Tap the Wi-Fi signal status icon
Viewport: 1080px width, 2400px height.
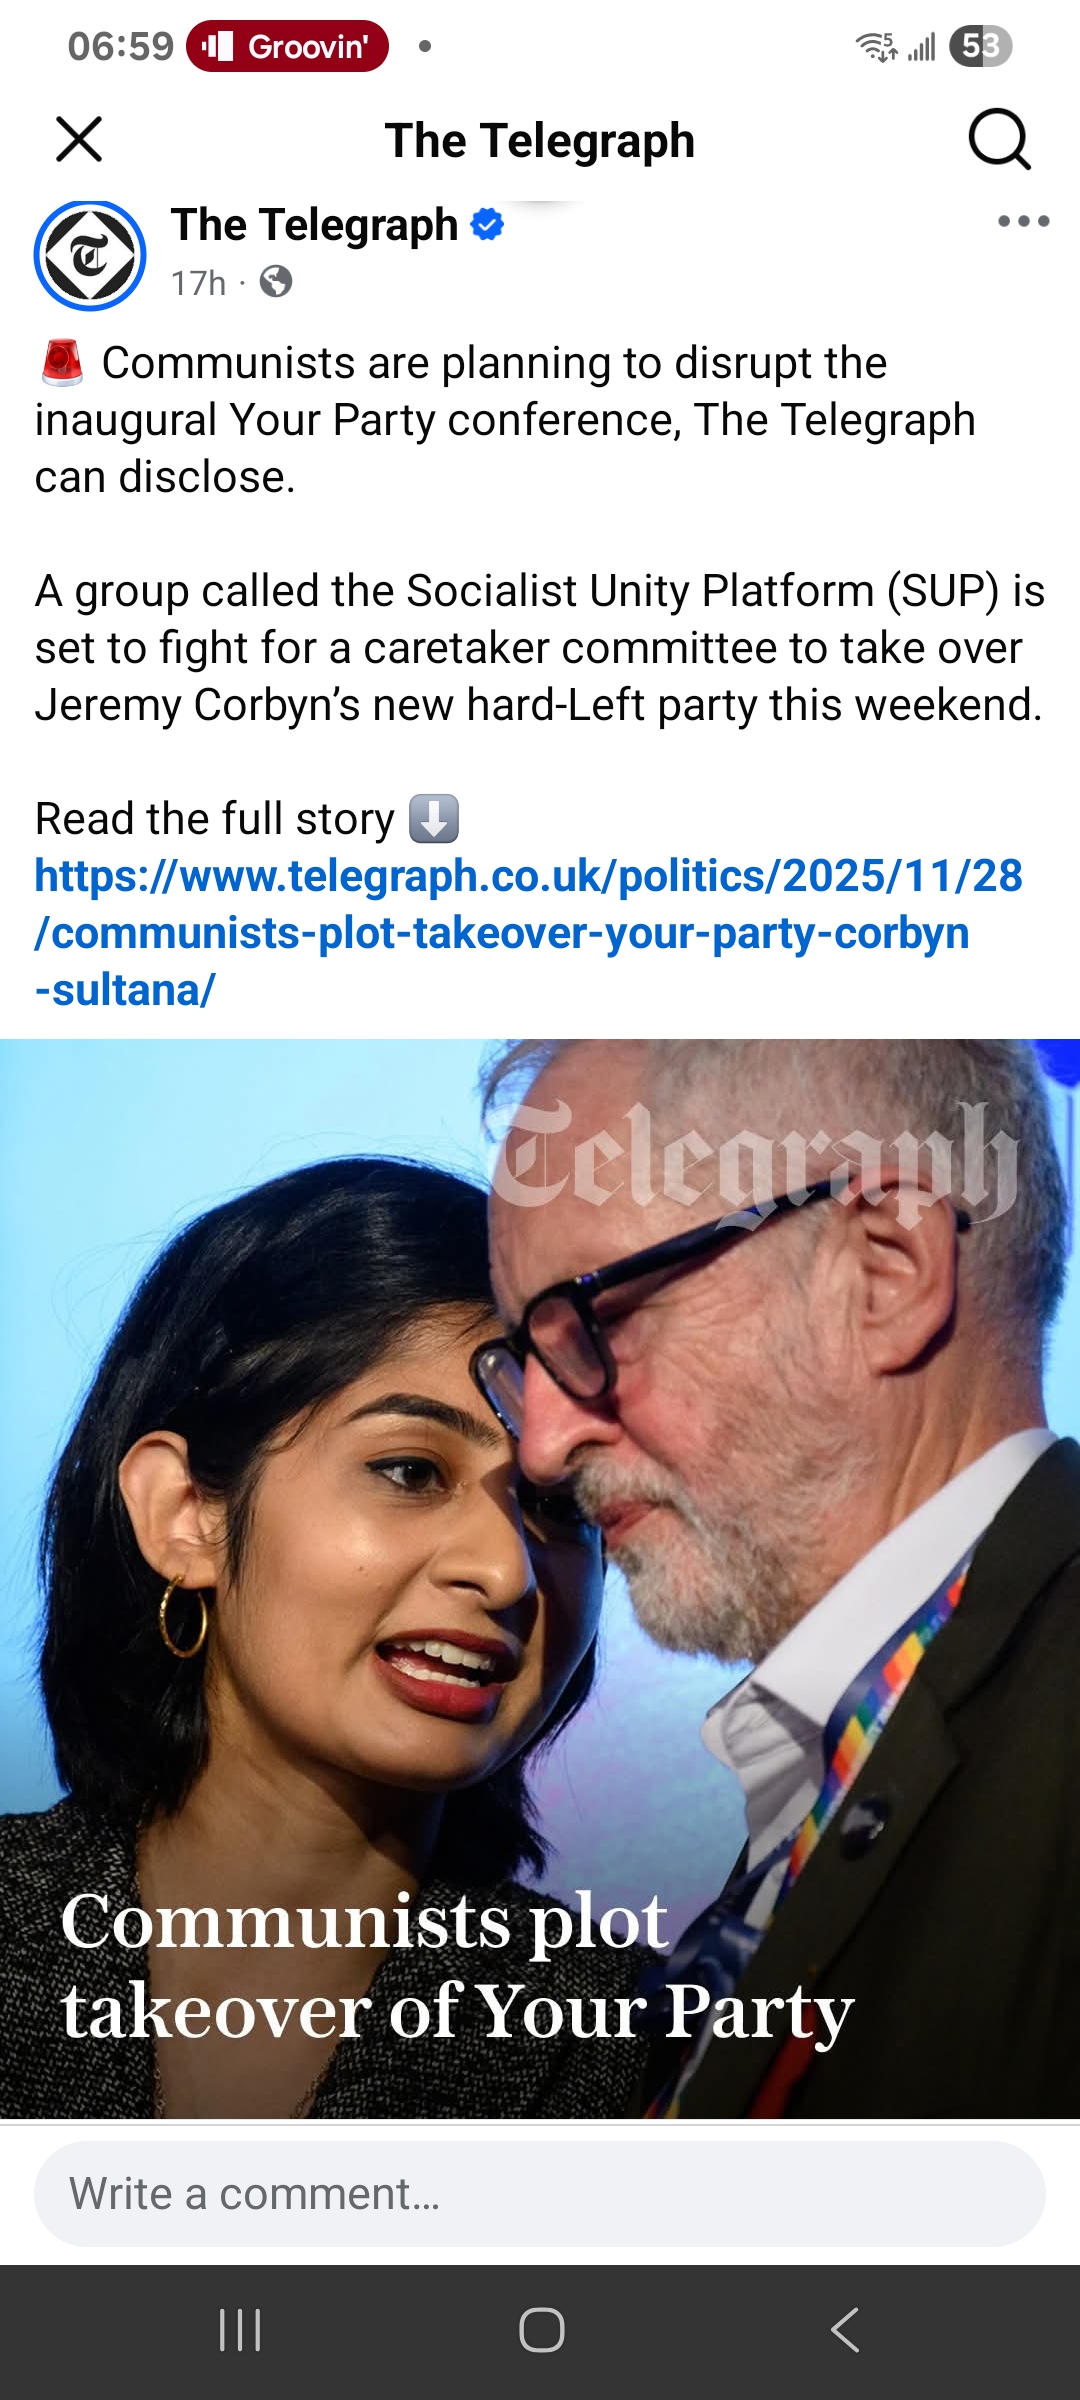point(876,46)
